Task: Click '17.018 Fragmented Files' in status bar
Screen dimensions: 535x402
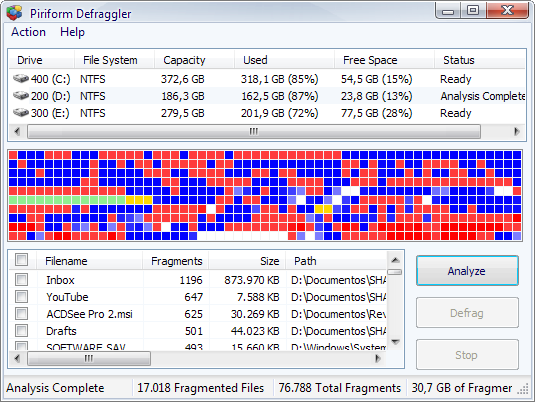Action: [201, 388]
